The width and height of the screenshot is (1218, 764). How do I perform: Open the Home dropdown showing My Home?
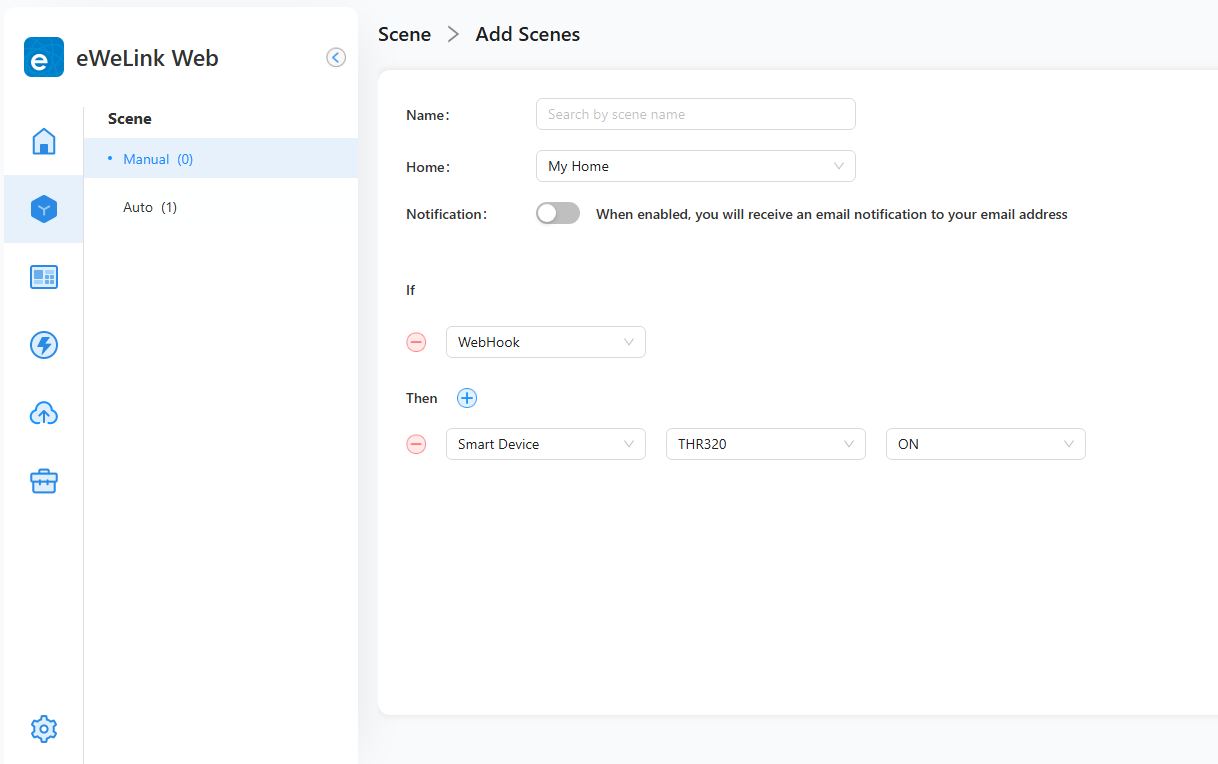coord(696,166)
